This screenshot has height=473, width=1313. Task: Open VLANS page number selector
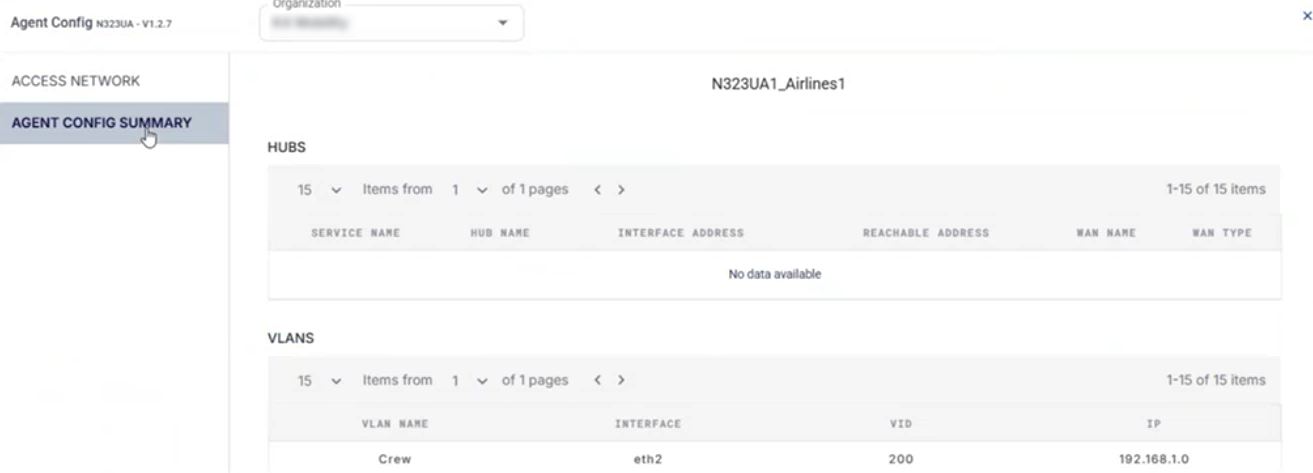pos(470,381)
